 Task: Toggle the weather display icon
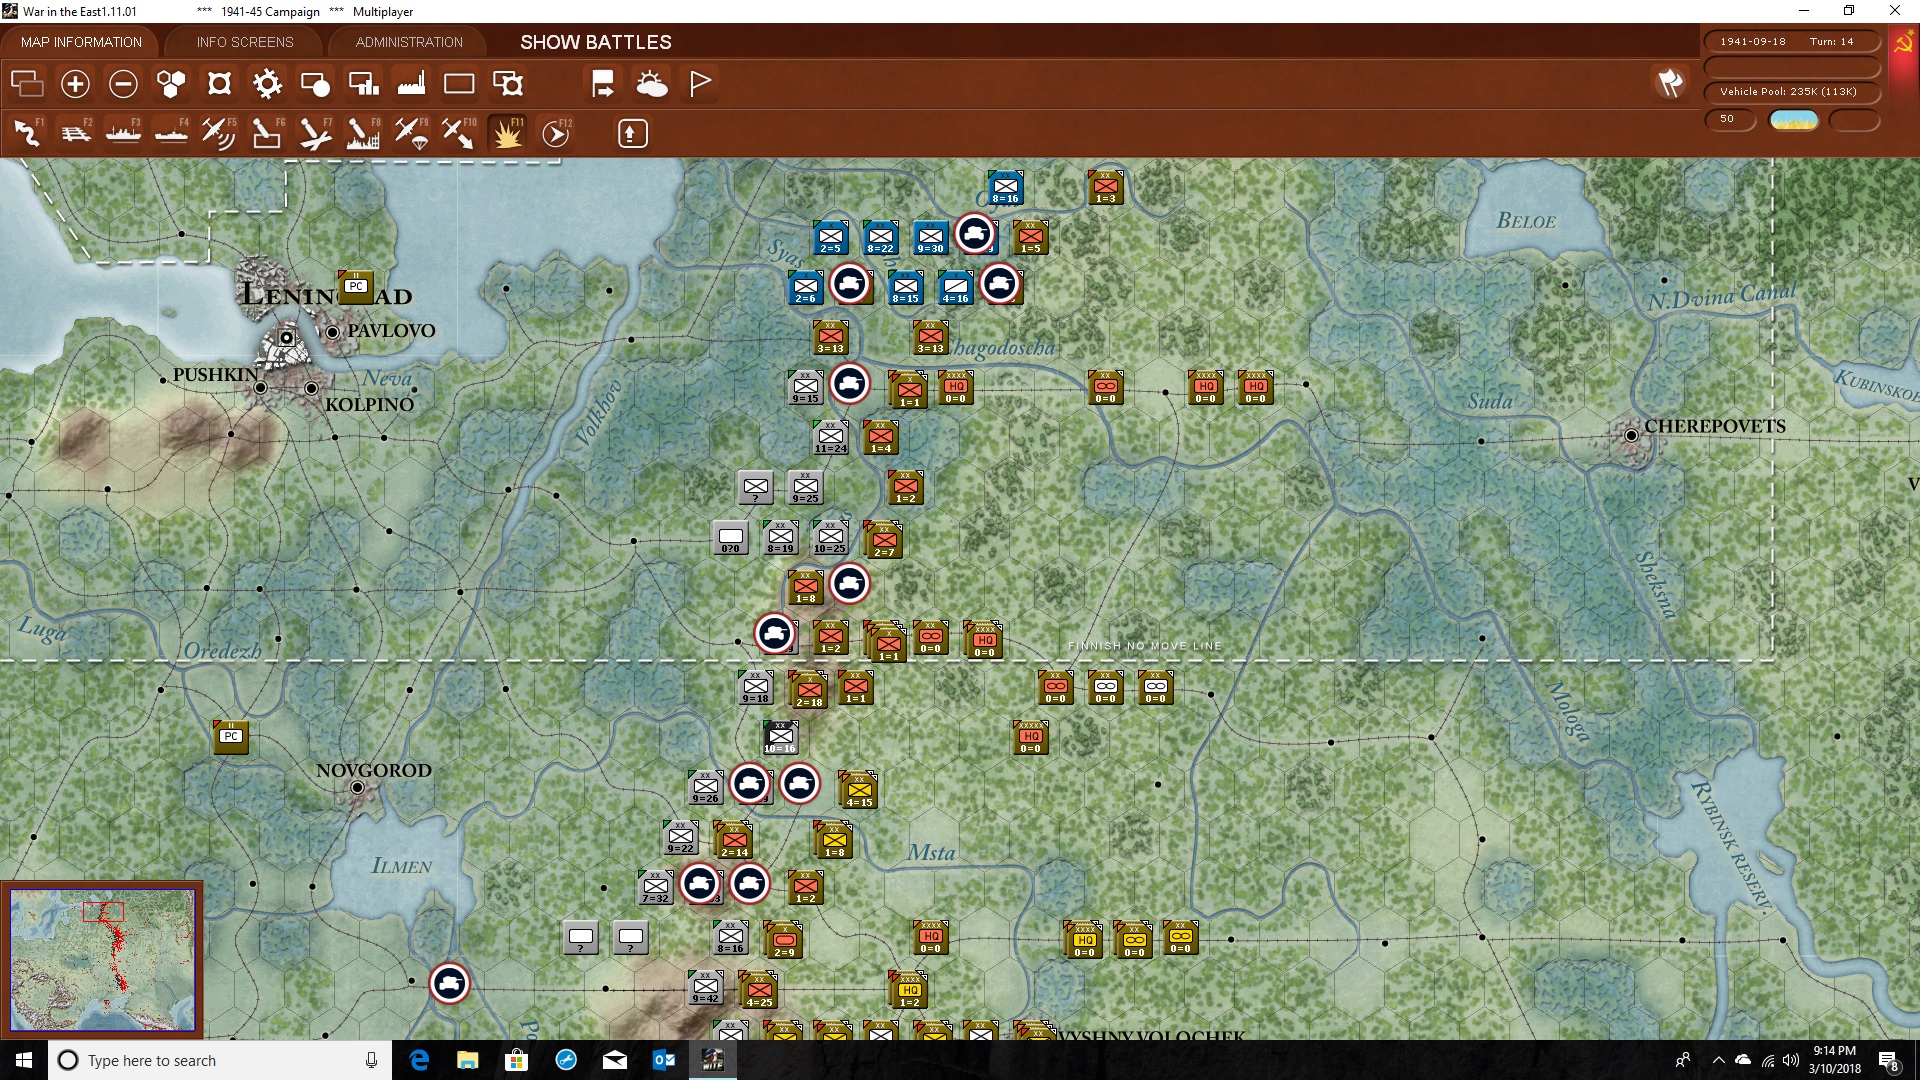(x=652, y=84)
